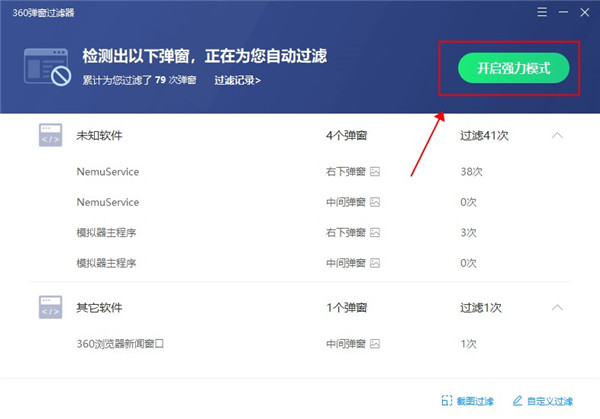Screen dimensions: 600x419
Task: Close the 360弹窗过滤器 window
Action: click(584, 12)
